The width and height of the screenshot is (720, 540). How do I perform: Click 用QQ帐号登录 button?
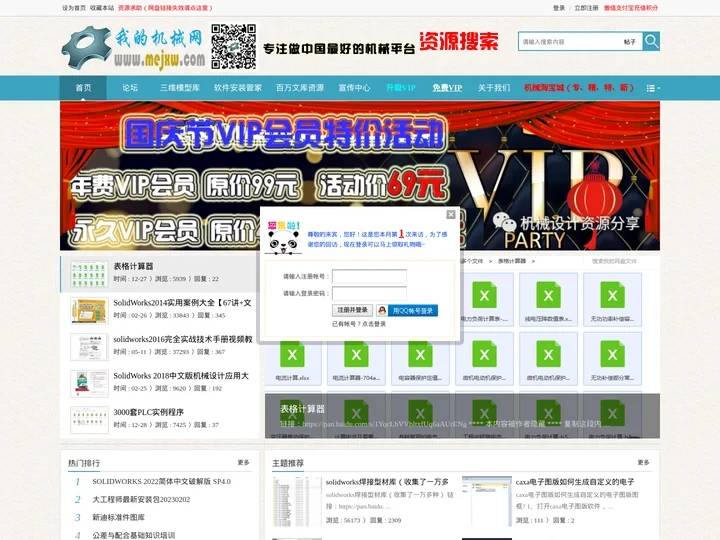point(413,311)
